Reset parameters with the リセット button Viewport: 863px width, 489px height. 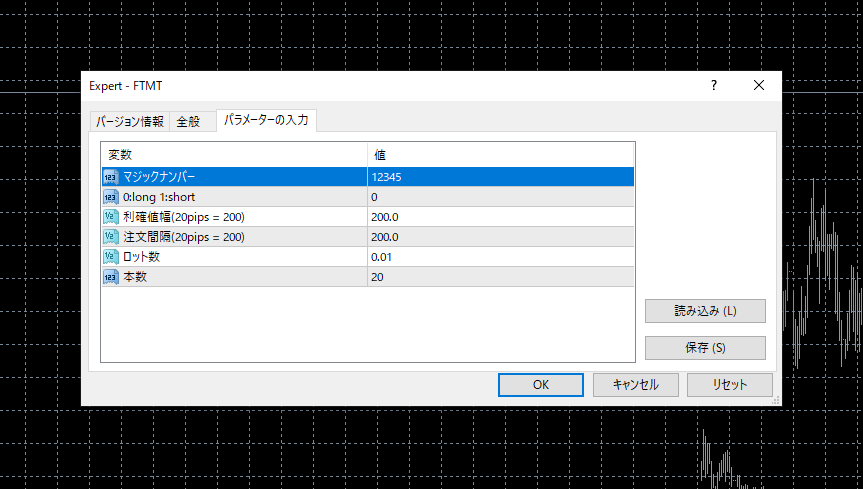click(x=729, y=384)
